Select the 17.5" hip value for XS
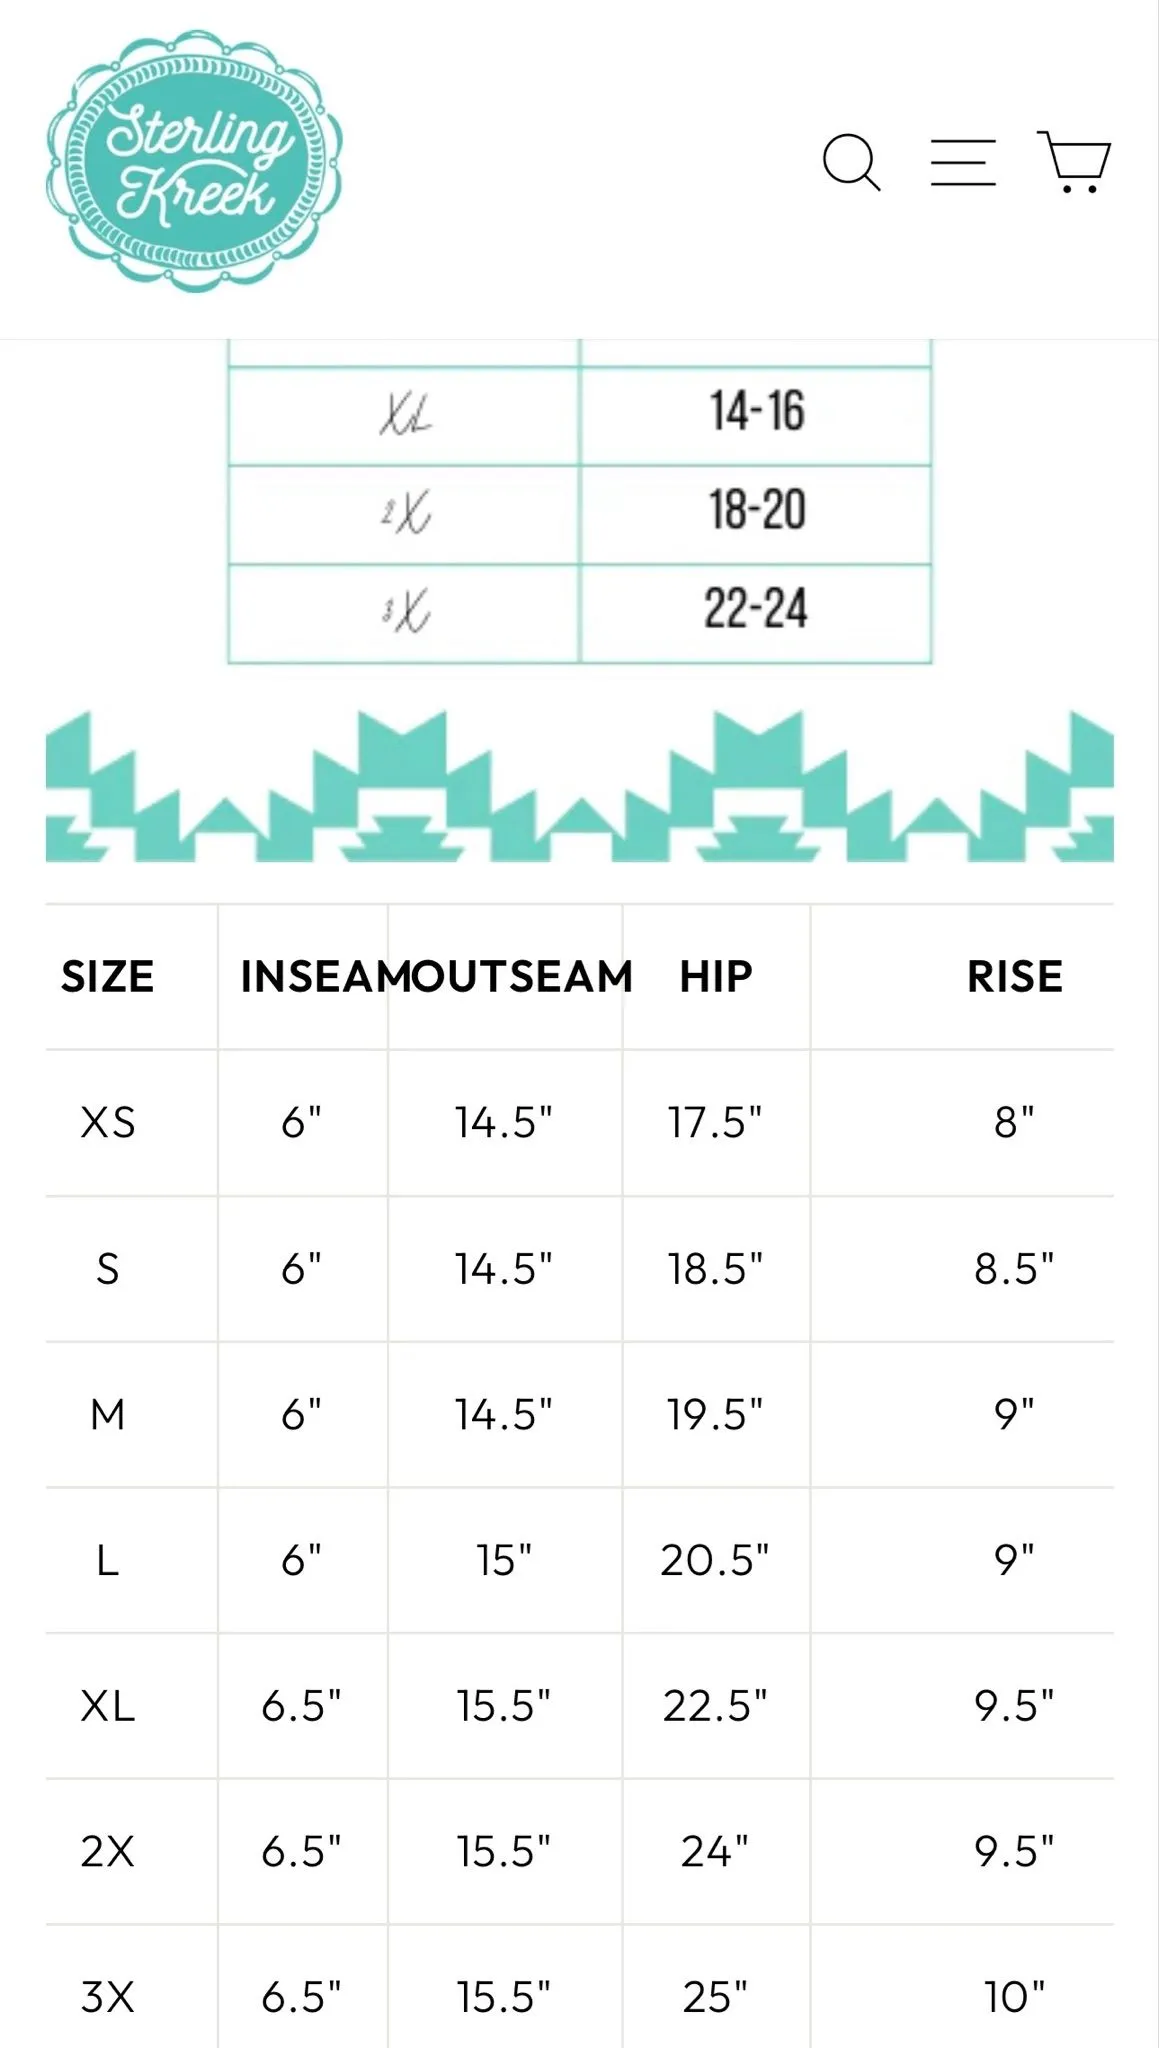The height and width of the screenshot is (2048, 1159). pos(715,1123)
